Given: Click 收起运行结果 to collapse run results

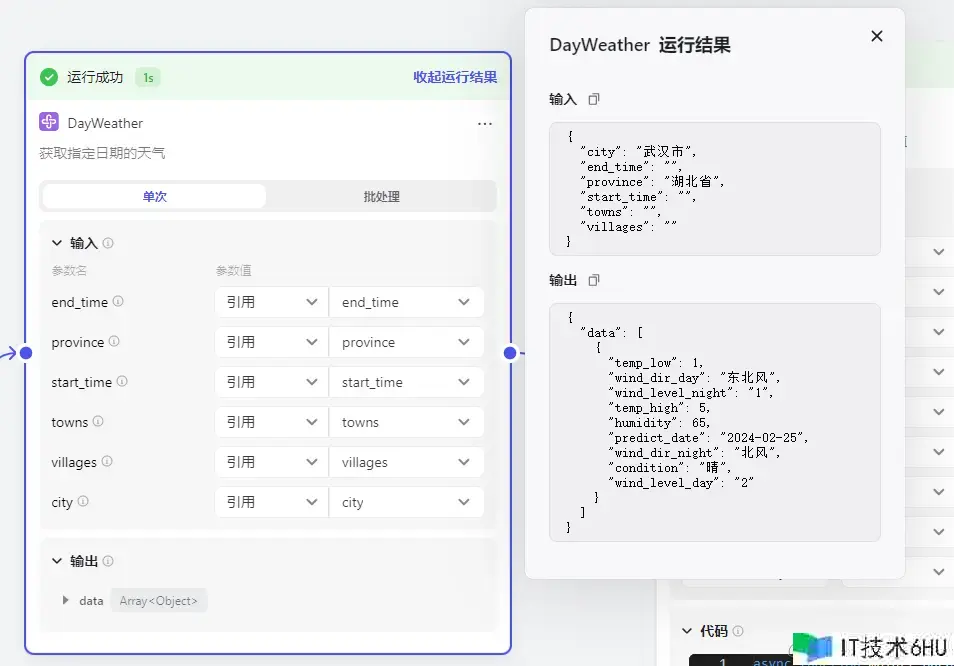Looking at the screenshot, I should pyautogui.click(x=455, y=77).
